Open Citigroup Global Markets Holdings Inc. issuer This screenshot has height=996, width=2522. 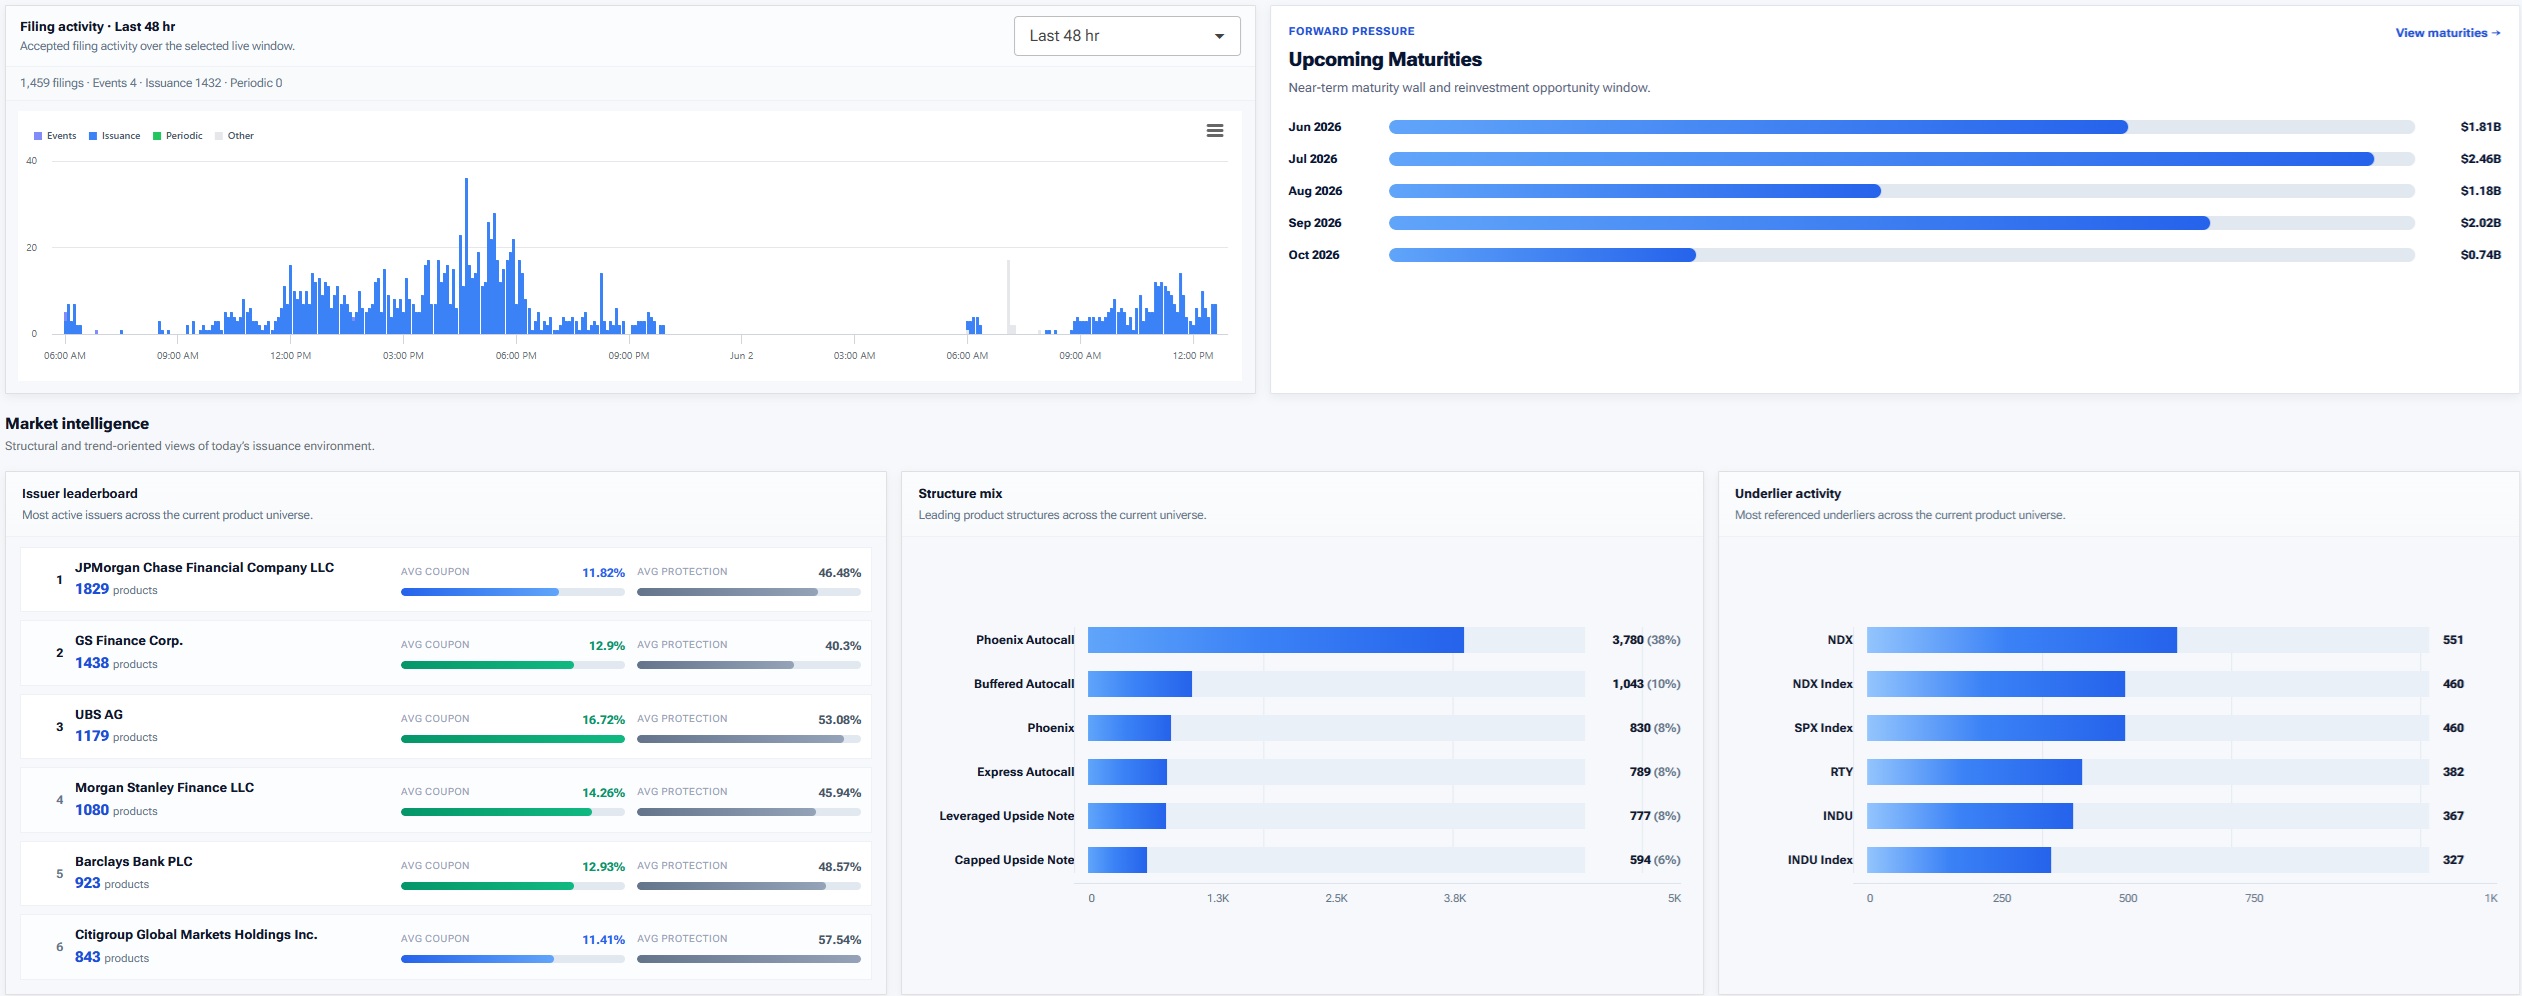446,947
